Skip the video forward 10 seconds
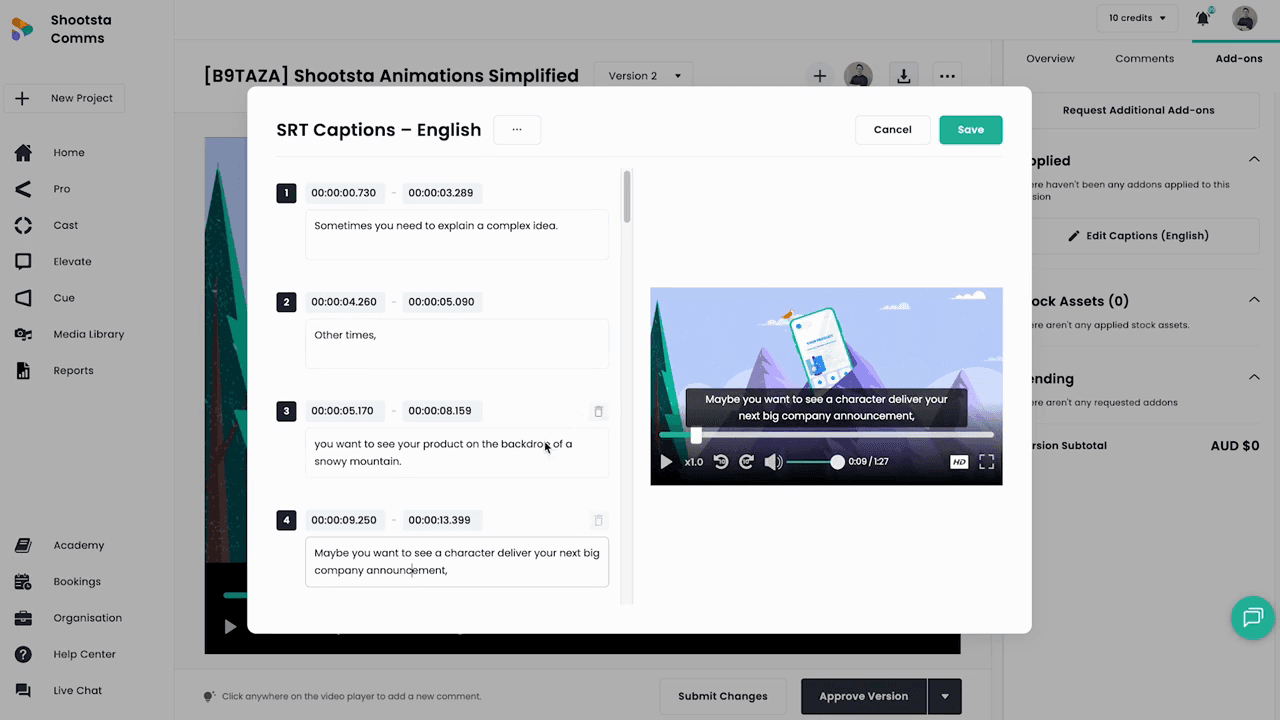Image resolution: width=1280 pixels, height=720 pixels. pos(746,461)
